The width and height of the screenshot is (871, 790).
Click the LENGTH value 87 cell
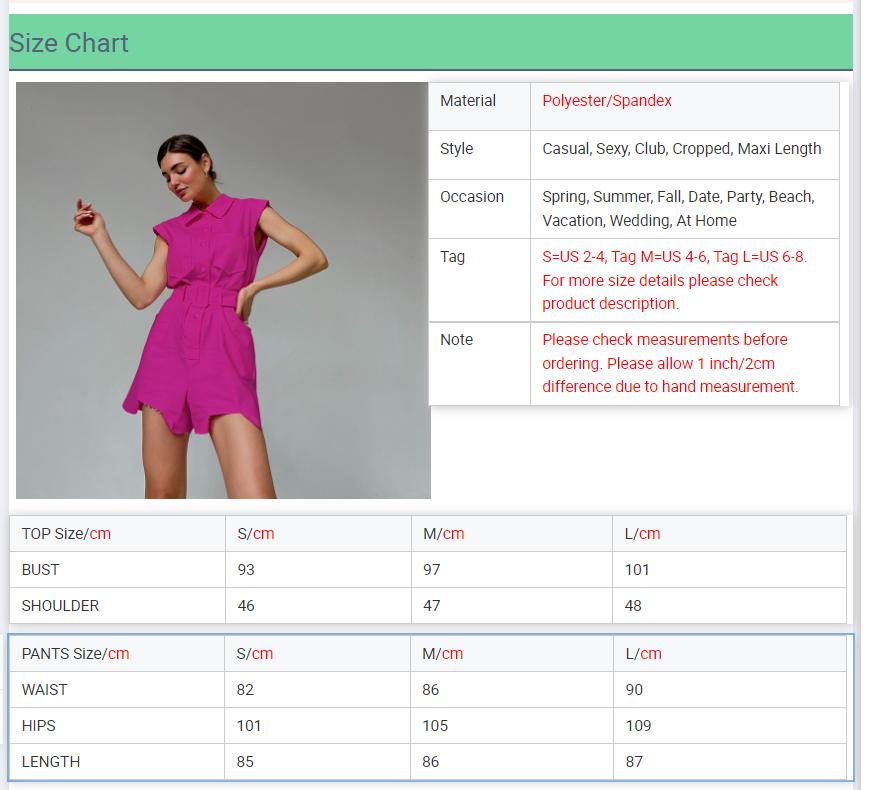(633, 762)
